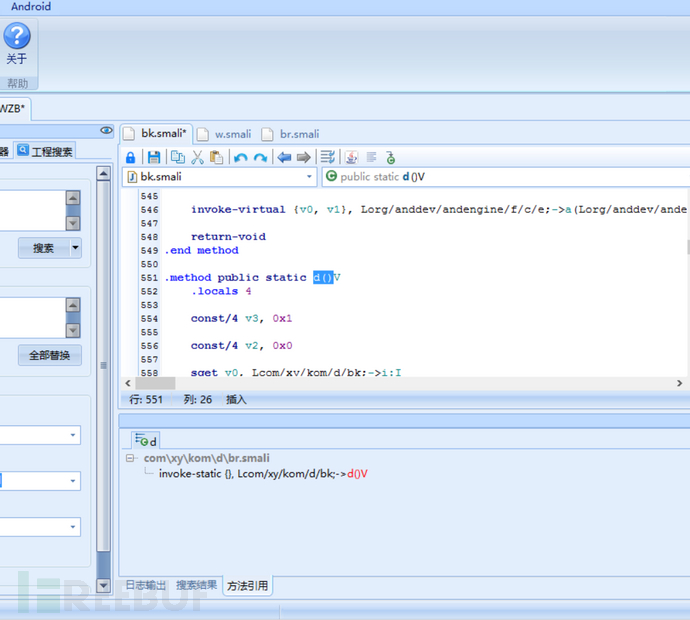
Task: Open the 搜索结果 bottom tab
Action: 197,585
